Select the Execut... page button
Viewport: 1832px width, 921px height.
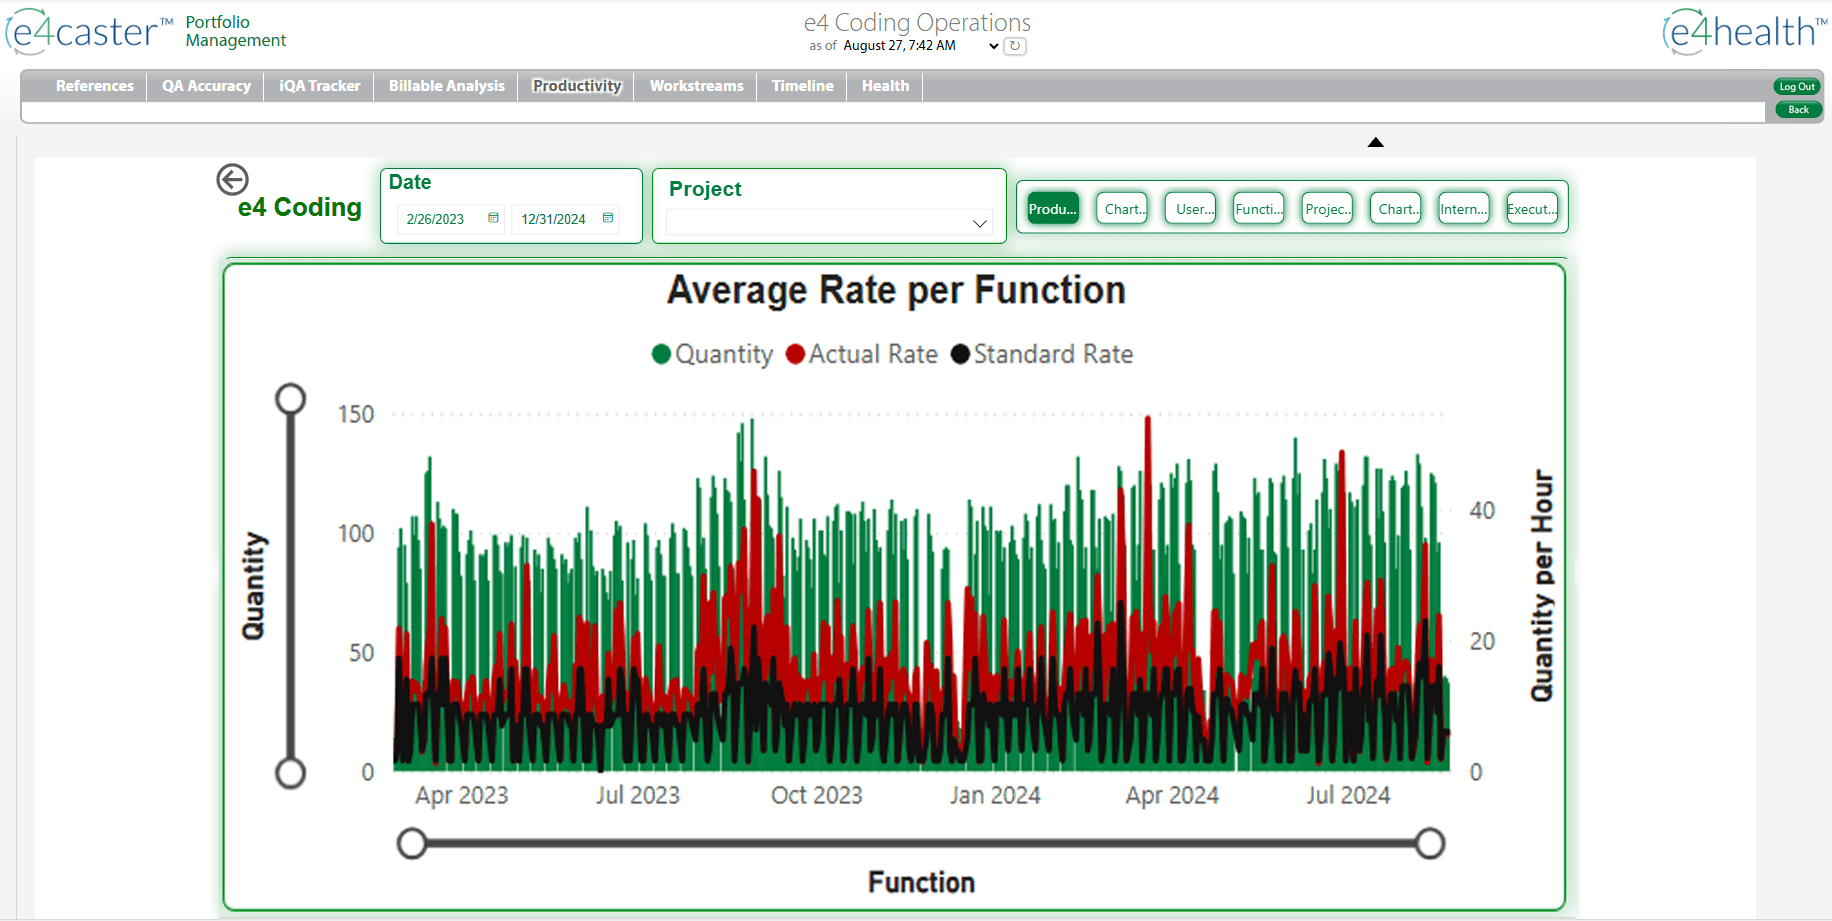[x=1532, y=208]
